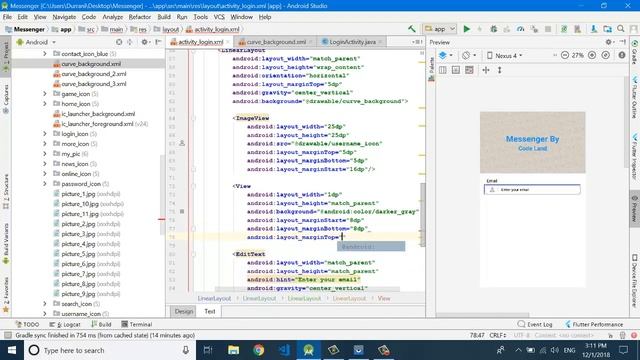Open the Preview panel gear settings
The image size is (640, 360).
pyautogui.click(x=609, y=42)
